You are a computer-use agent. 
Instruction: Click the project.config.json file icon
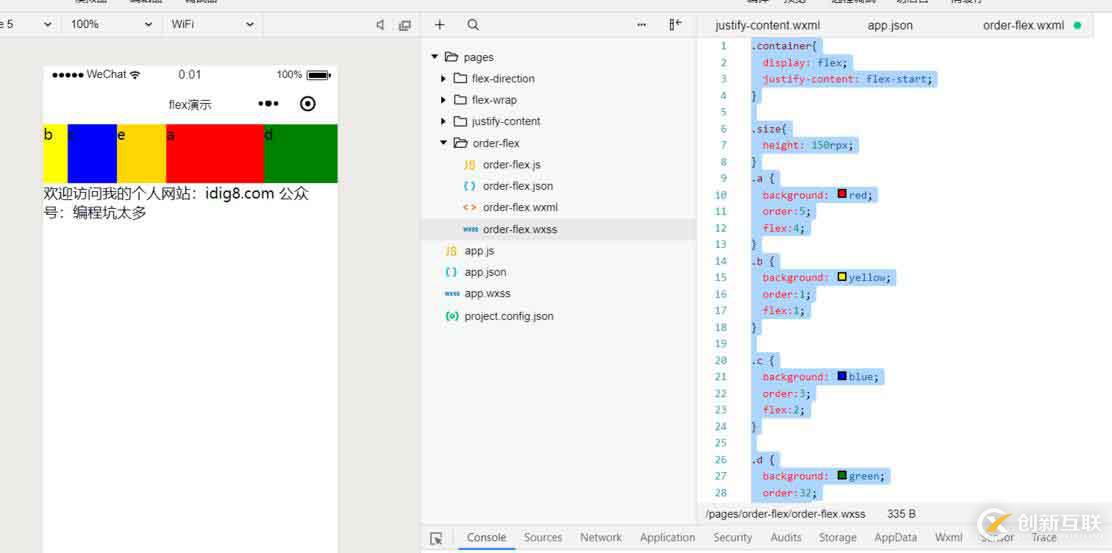click(x=452, y=316)
